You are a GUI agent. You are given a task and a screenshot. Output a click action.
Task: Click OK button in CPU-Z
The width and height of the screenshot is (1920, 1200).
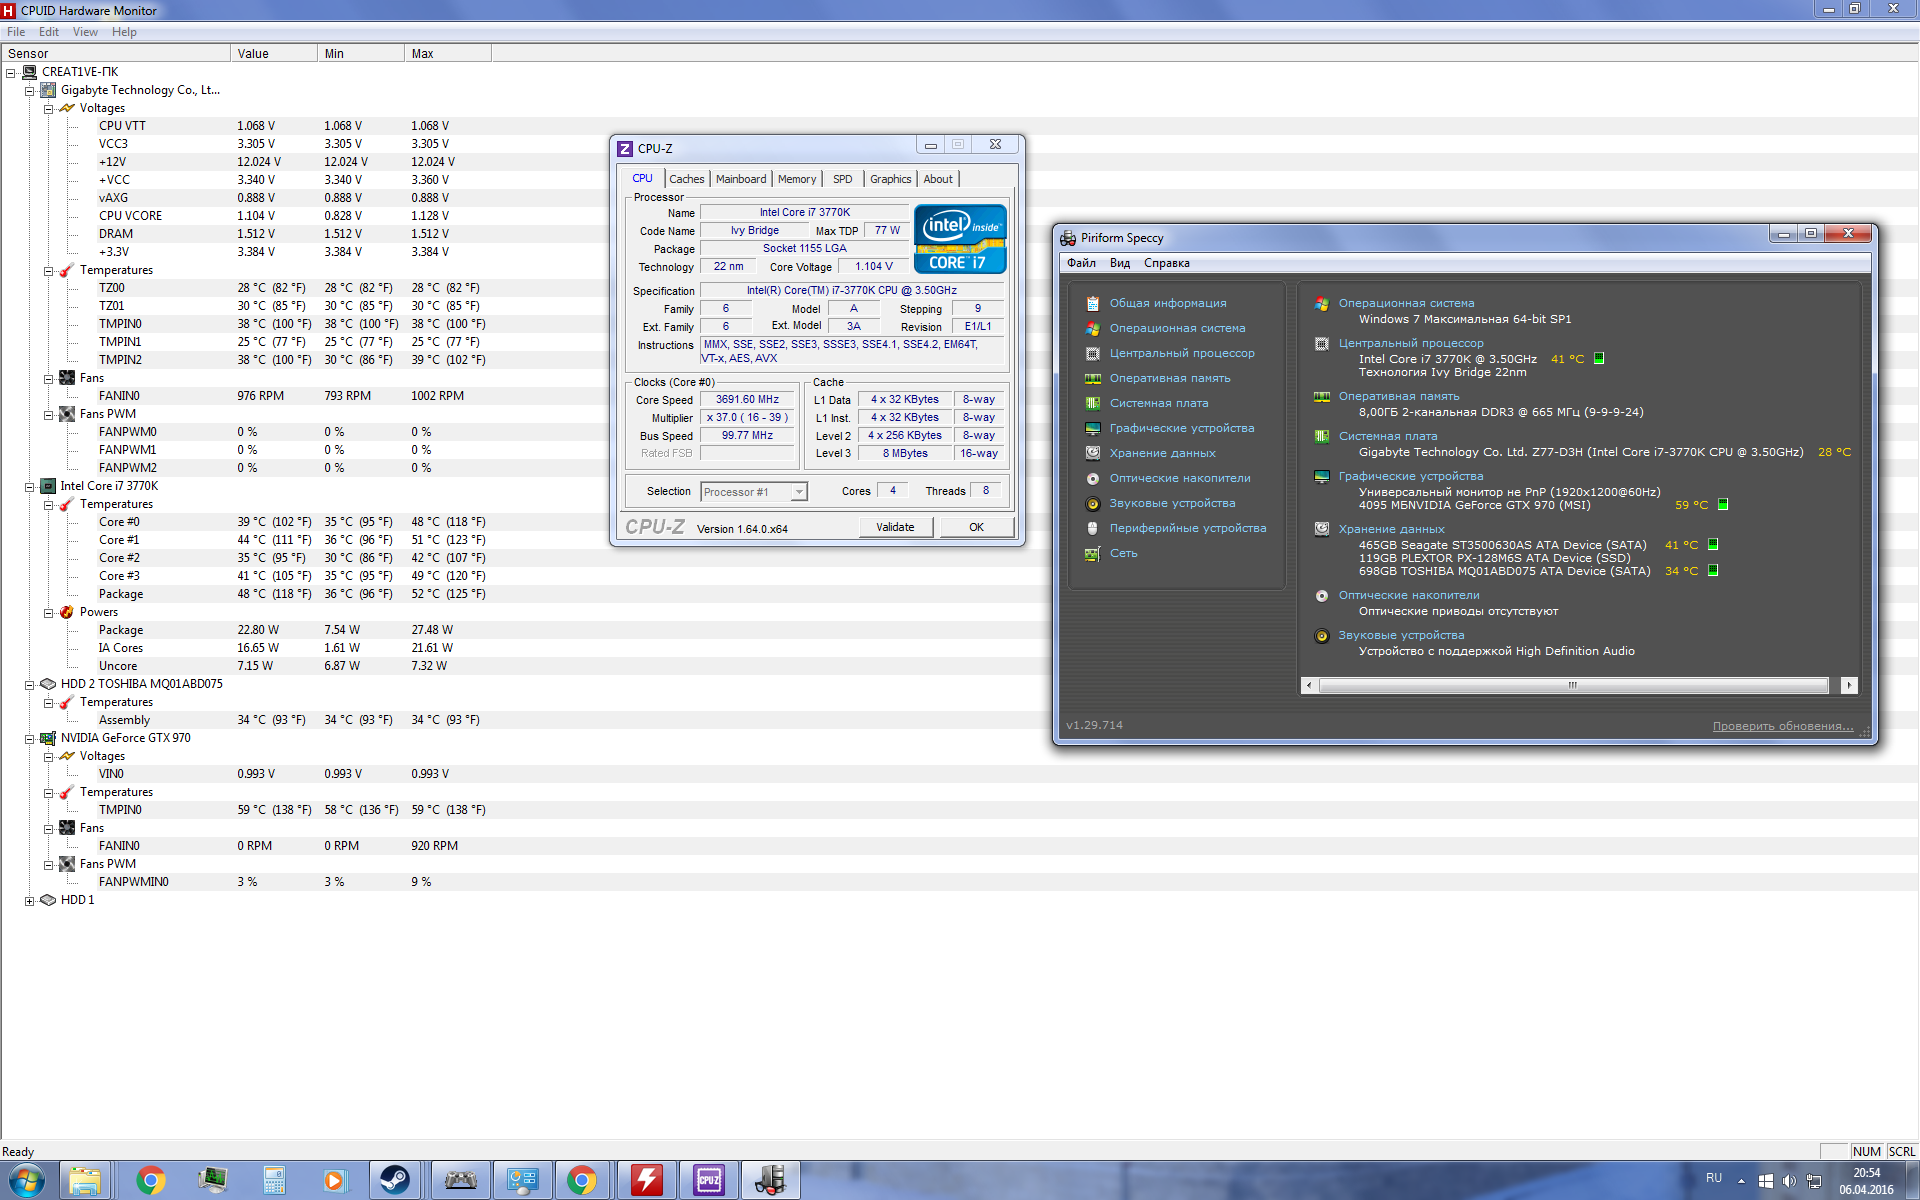pyautogui.click(x=976, y=527)
